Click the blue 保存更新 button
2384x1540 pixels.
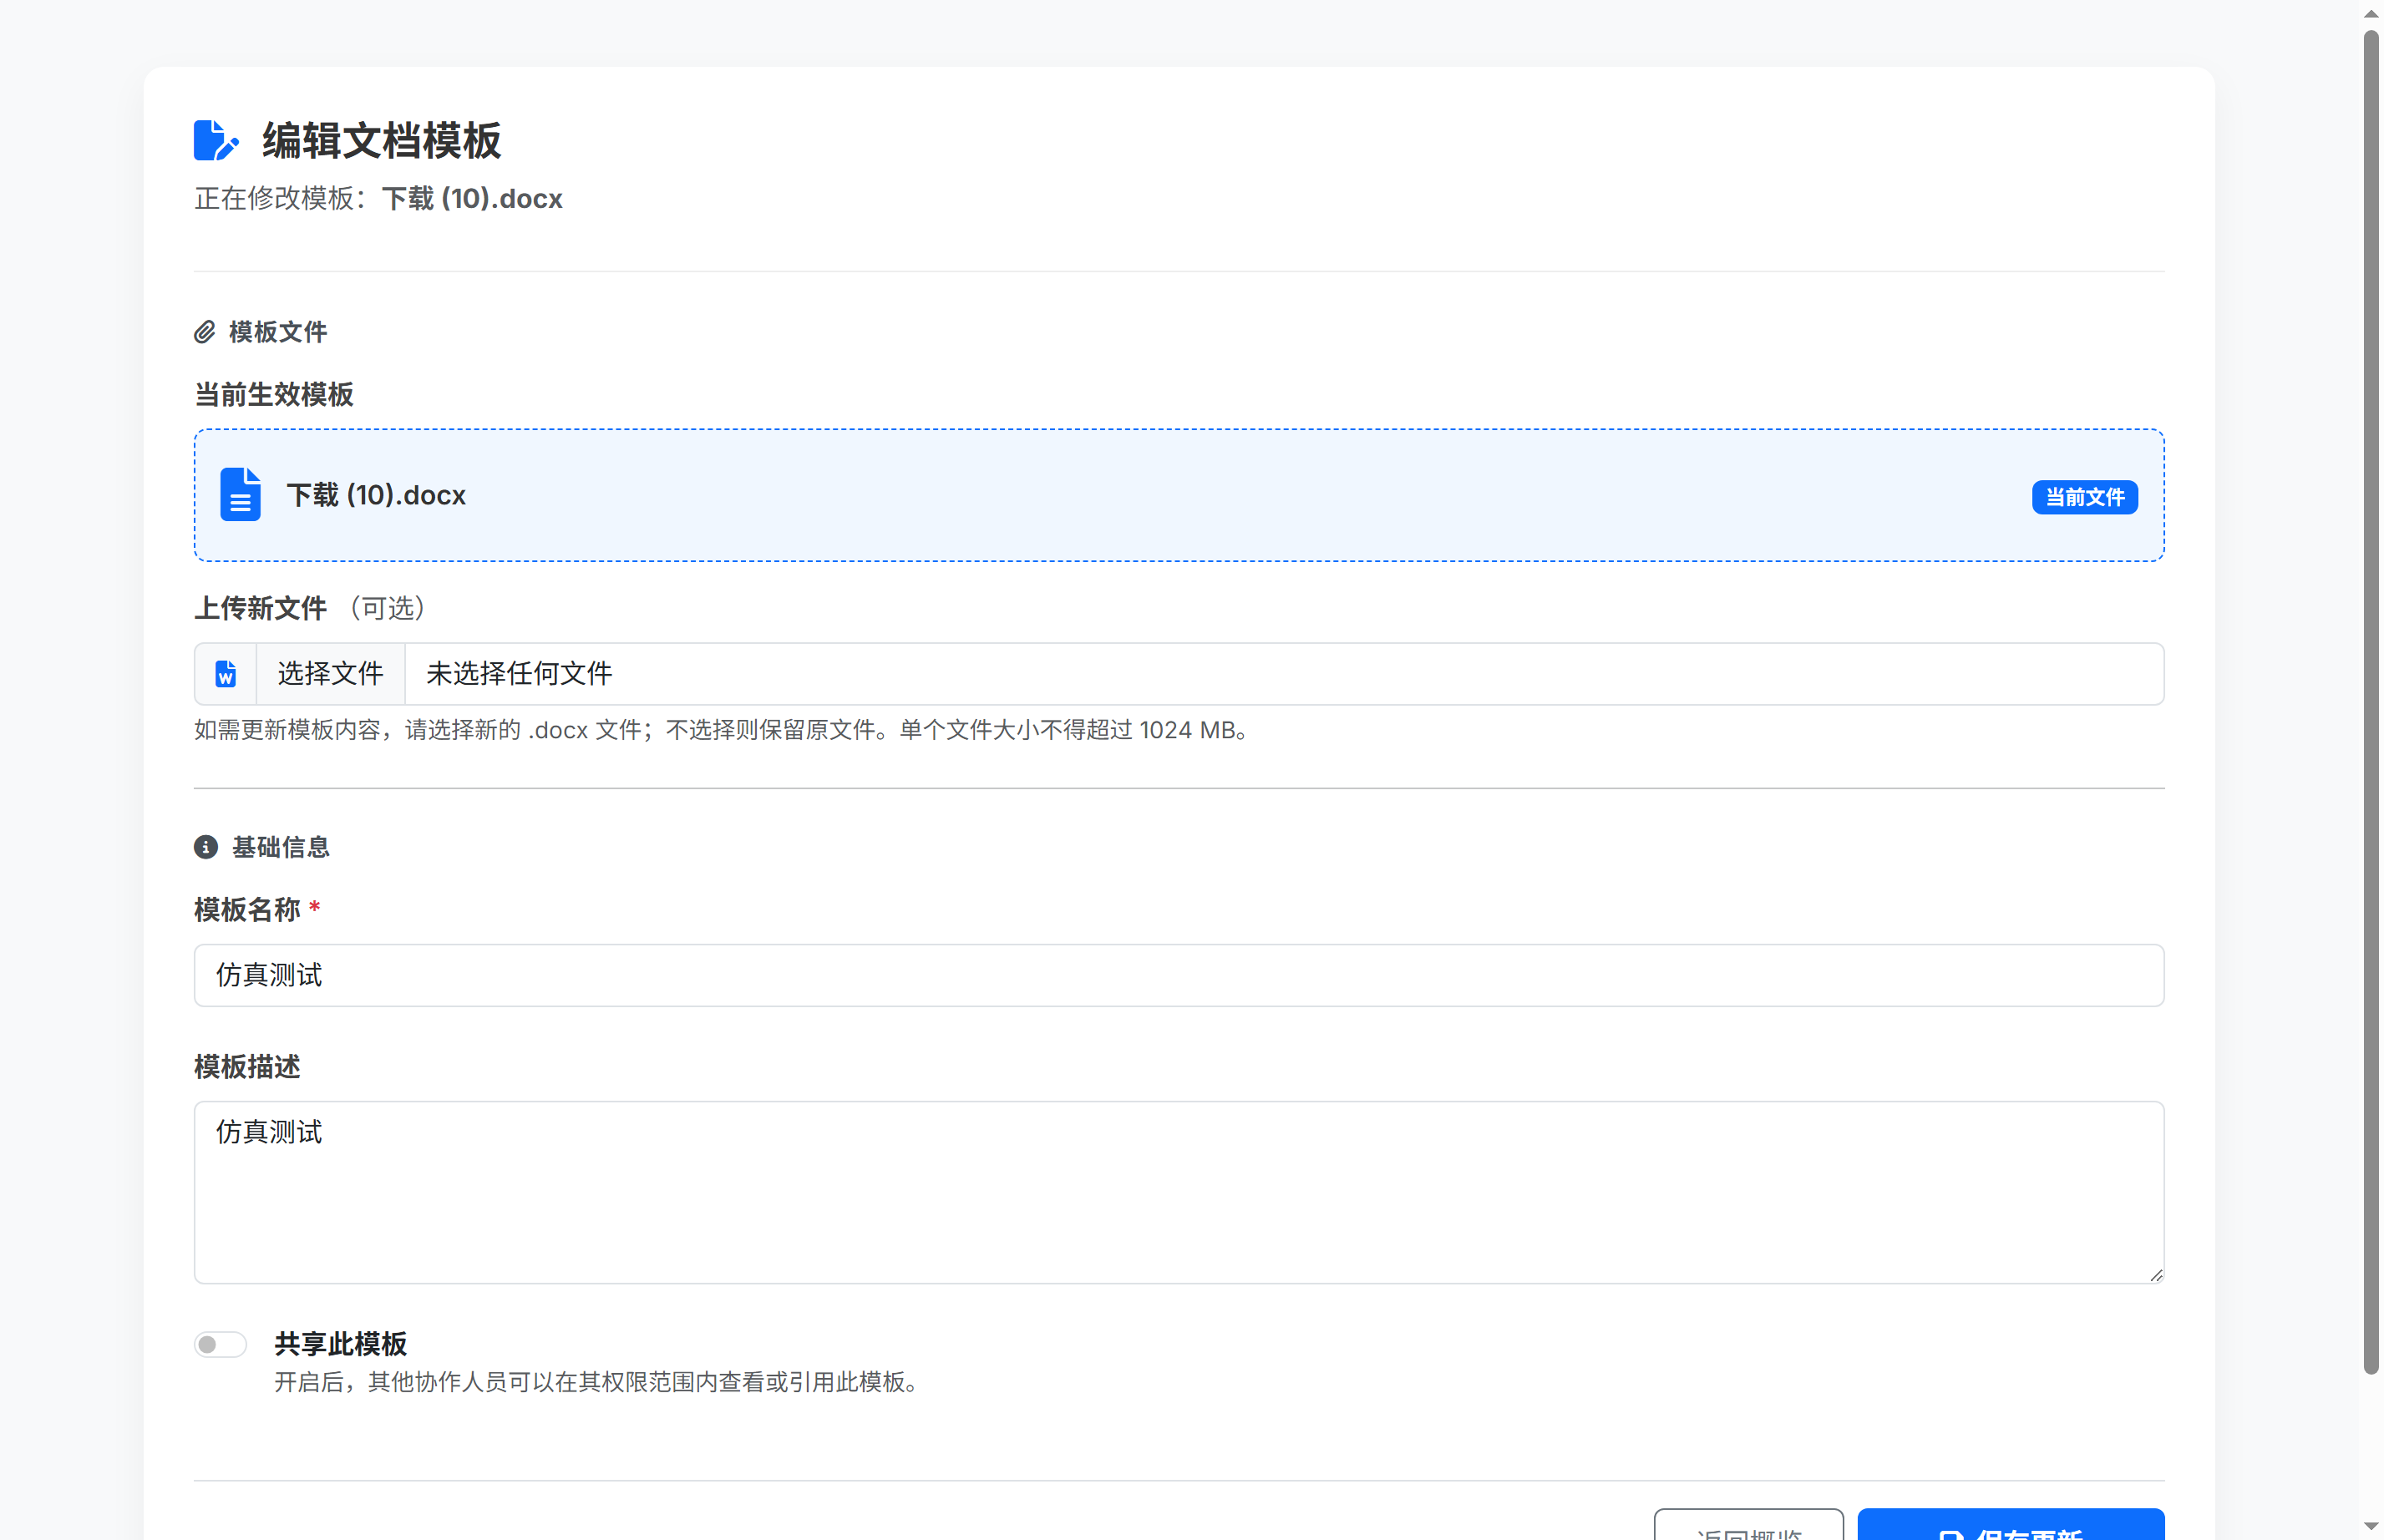pos(2010,1527)
